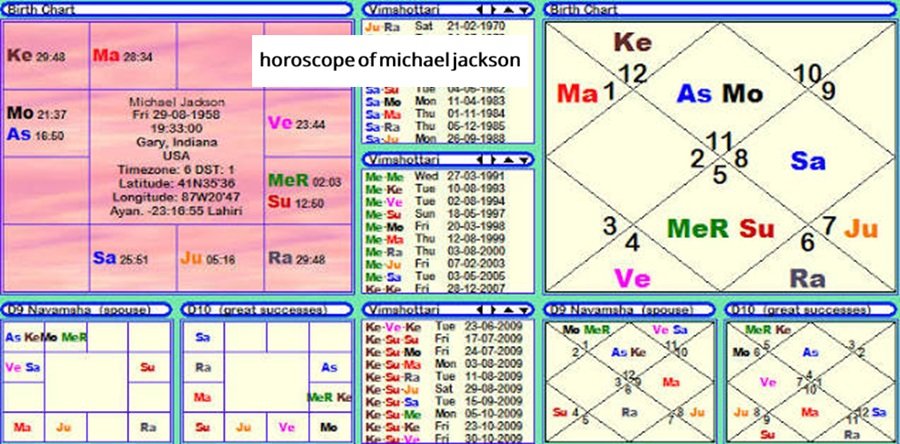Click right arrow in Vimshottari panel listing Ju-Ra
This screenshot has height=444, width=900.
492,10
